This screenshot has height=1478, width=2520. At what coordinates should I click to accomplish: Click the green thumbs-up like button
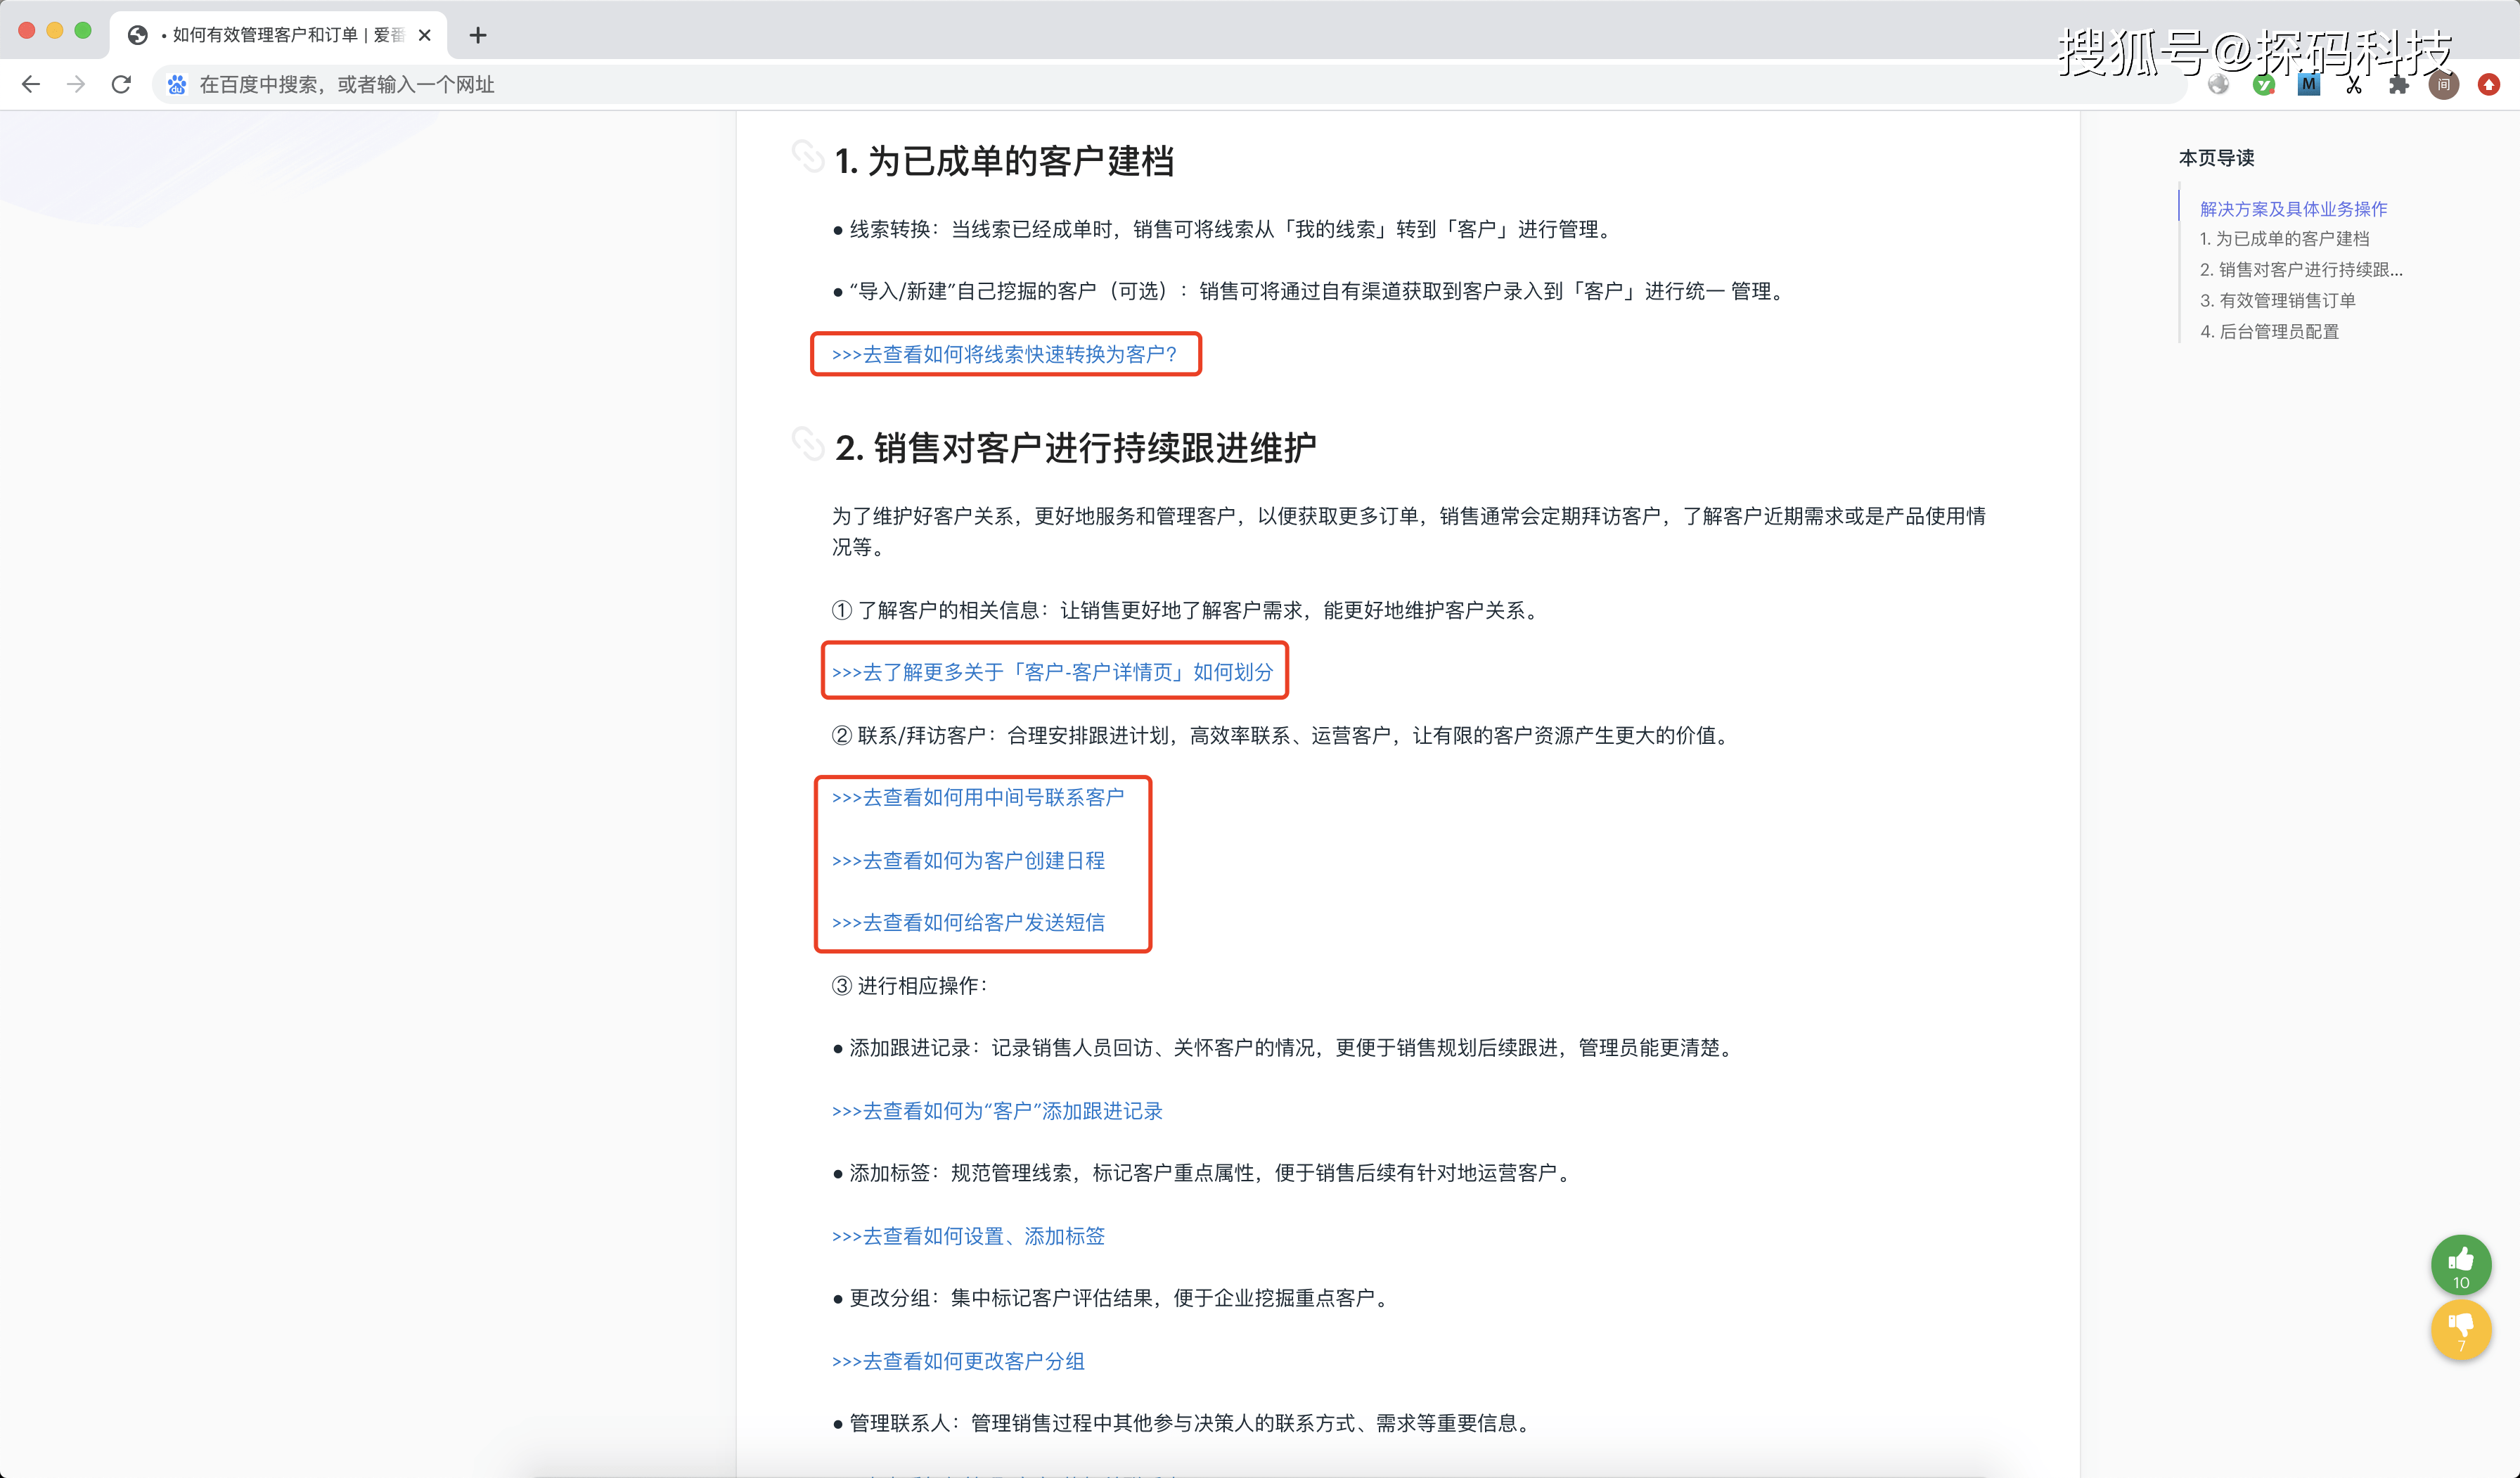2461,1264
